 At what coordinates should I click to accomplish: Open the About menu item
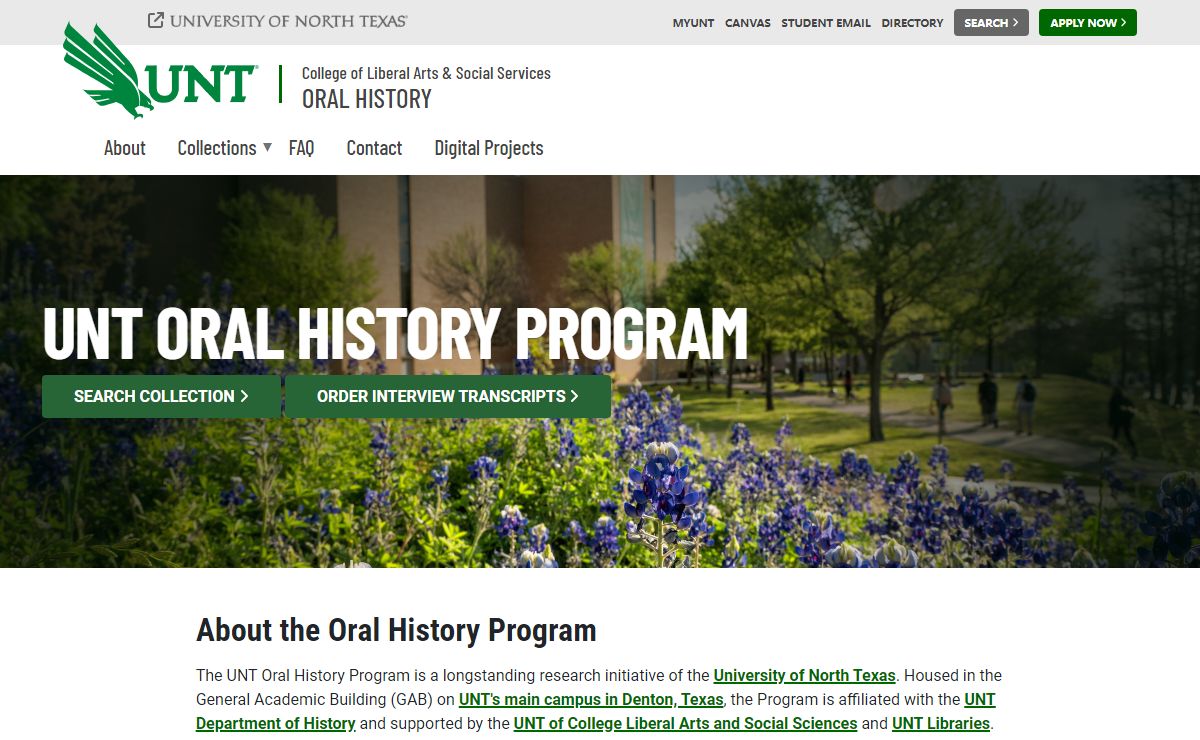tap(125, 148)
